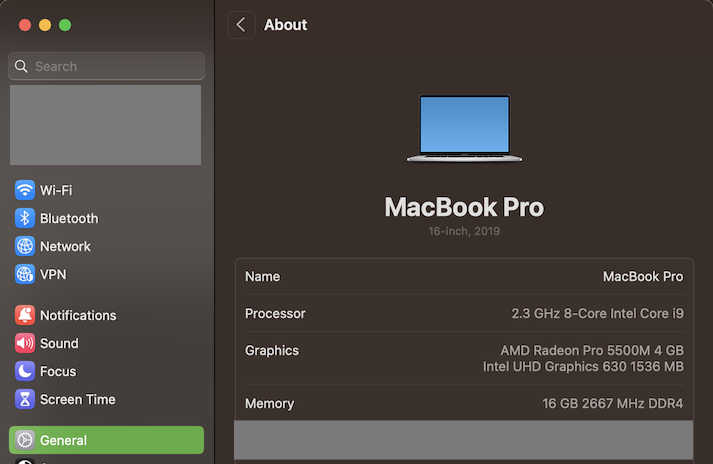Open Sound settings icon

pos(25,343)
